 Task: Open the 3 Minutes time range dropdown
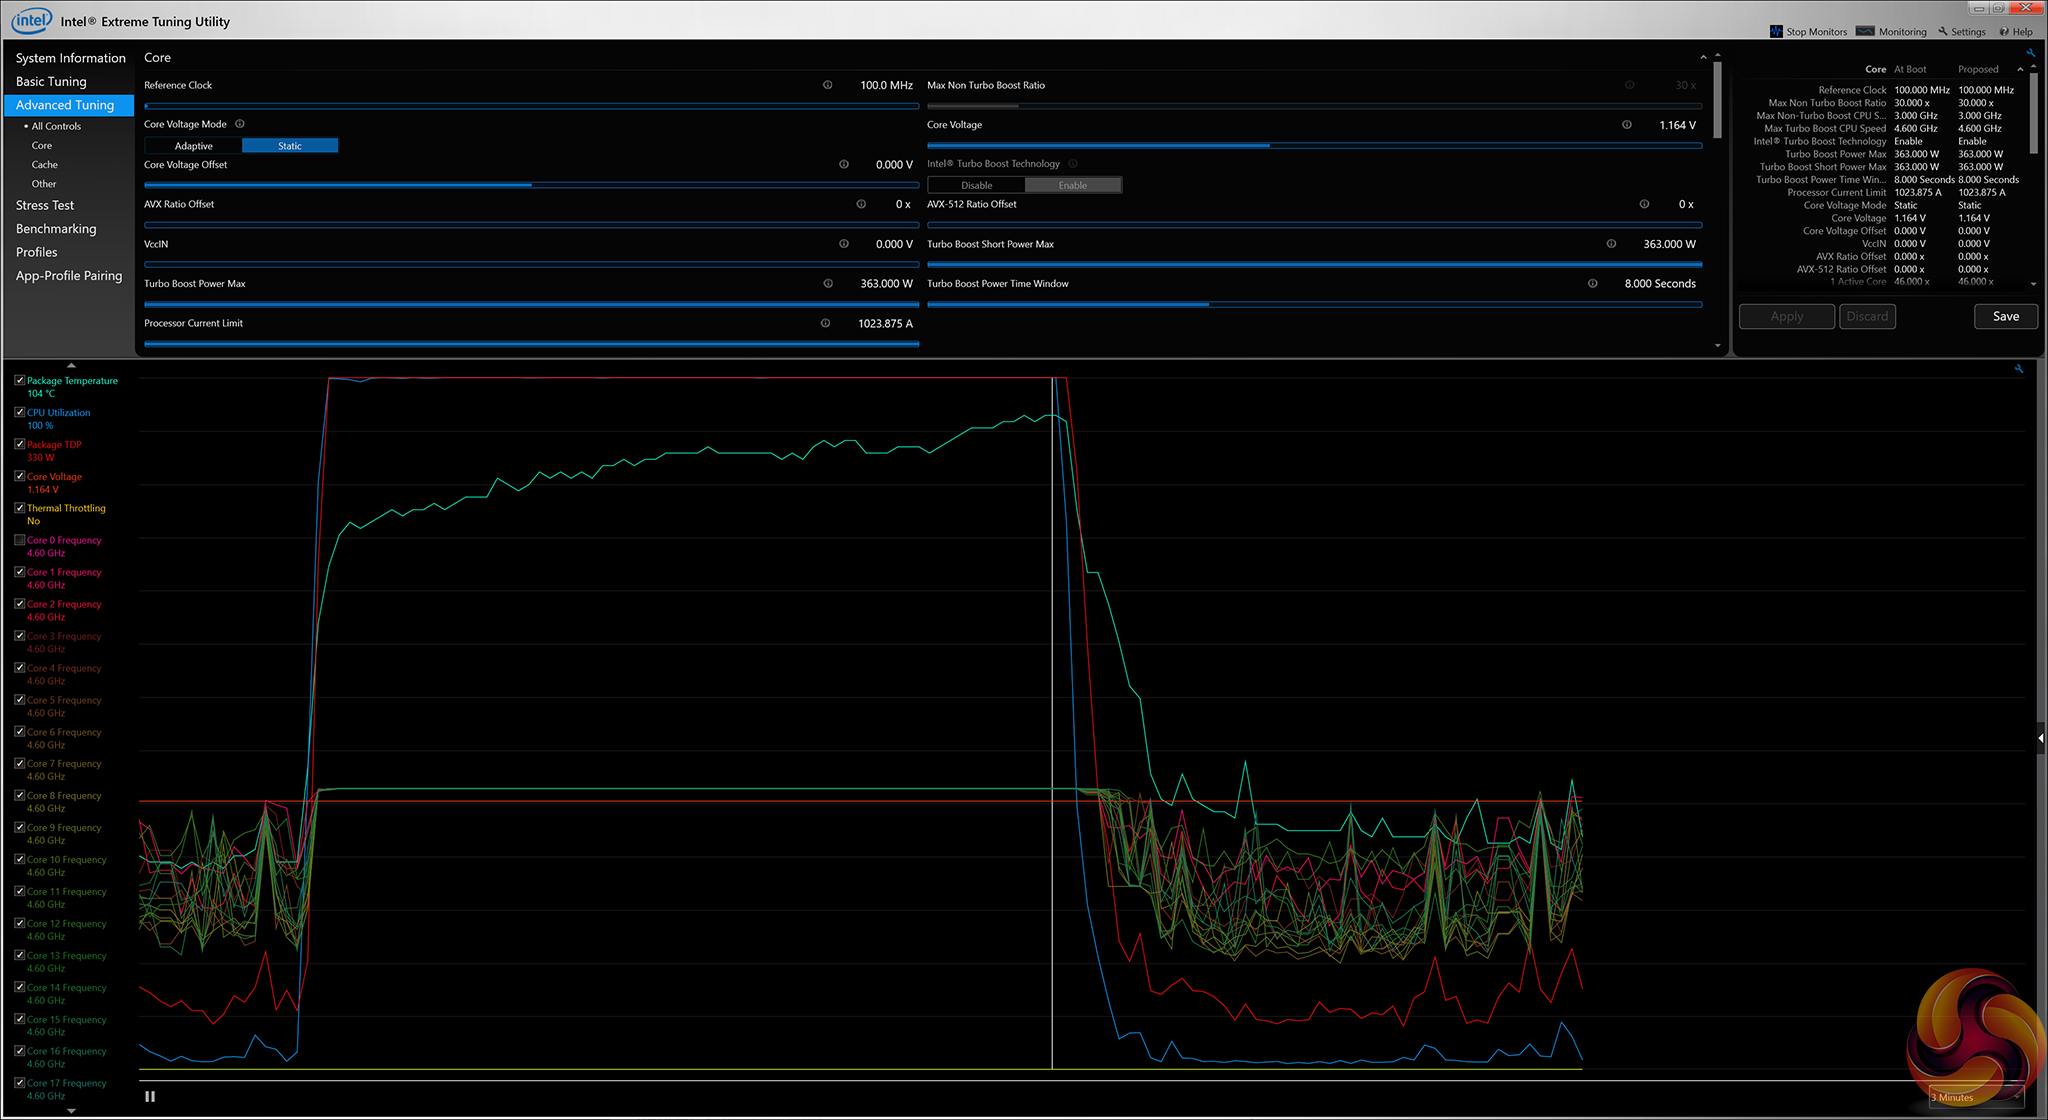1976,1097
